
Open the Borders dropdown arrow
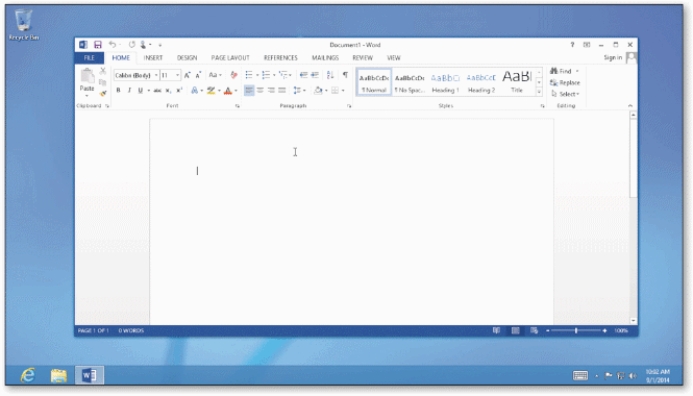tap(343, 90)
